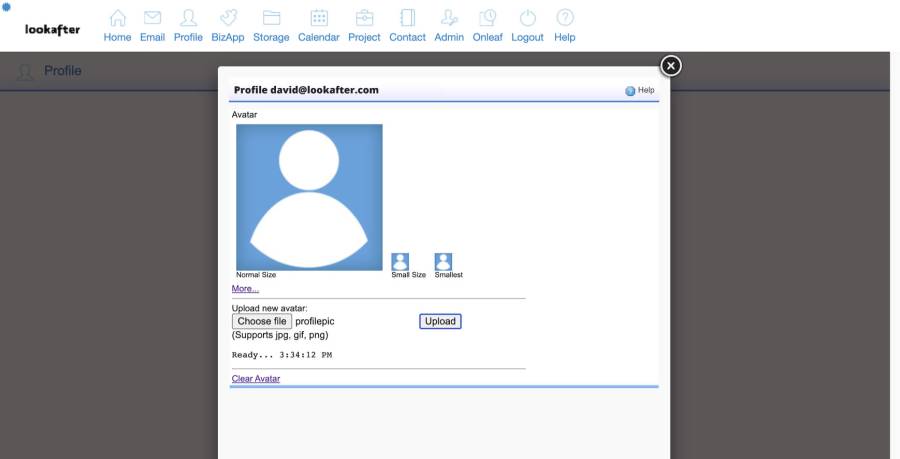Open the Contact address book icon
Viewport: 900px width, 459px height.
point(407,19)
